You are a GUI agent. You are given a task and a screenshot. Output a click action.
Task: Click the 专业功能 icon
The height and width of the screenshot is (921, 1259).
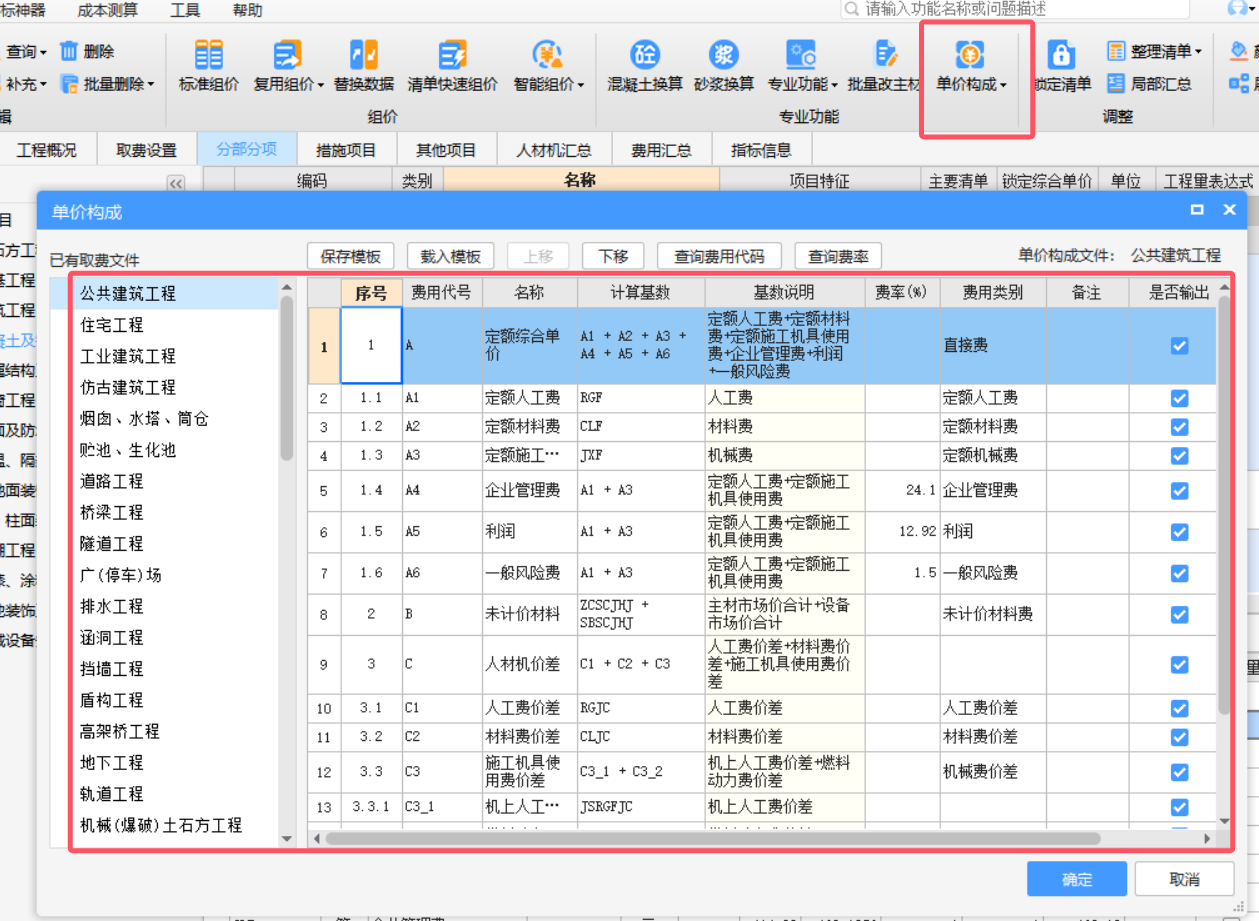(801, 54)
